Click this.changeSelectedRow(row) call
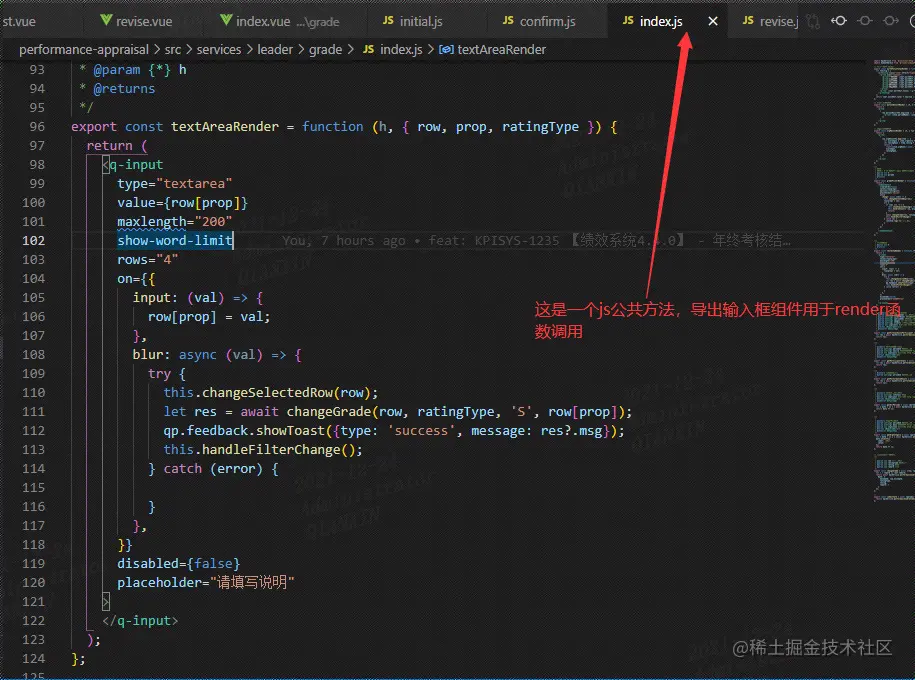The width and height of the screenshot is (915, 680). (x=271, y=393)
